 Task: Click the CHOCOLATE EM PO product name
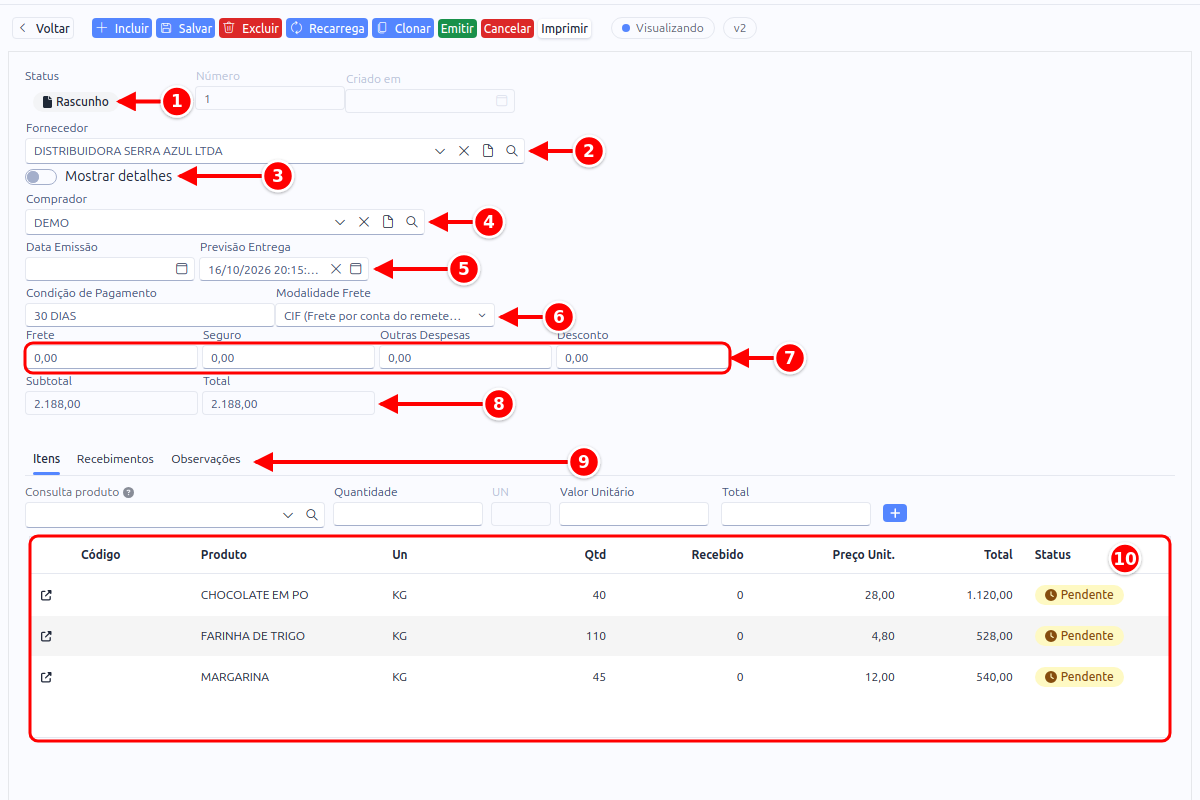[255, 595]
